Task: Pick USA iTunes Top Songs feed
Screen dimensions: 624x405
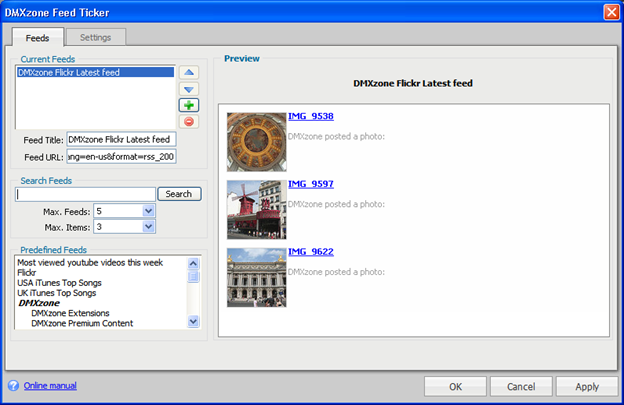Action: click(59, 283)
